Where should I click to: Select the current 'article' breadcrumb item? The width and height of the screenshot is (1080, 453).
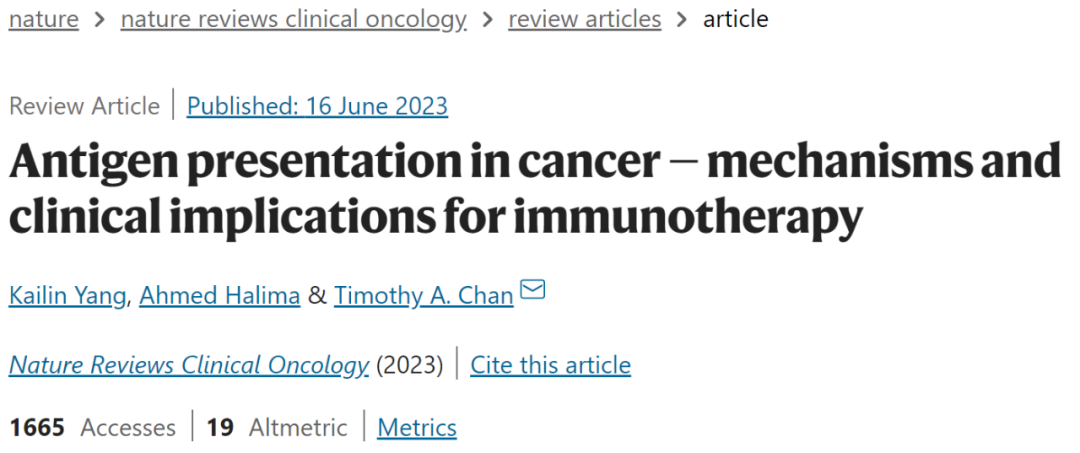pos(736,20)
